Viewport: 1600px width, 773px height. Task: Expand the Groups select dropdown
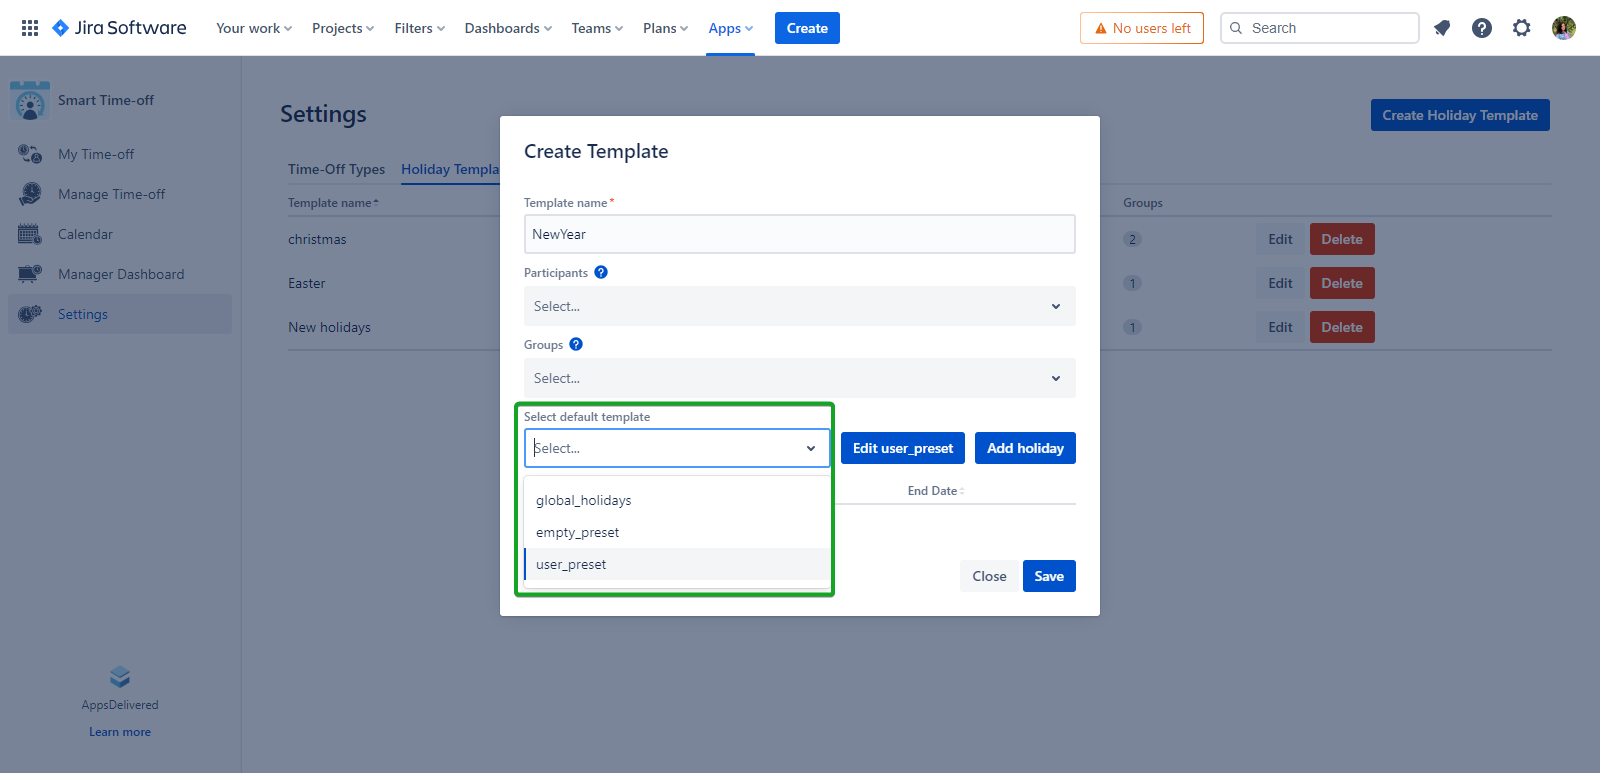[799, 378]
